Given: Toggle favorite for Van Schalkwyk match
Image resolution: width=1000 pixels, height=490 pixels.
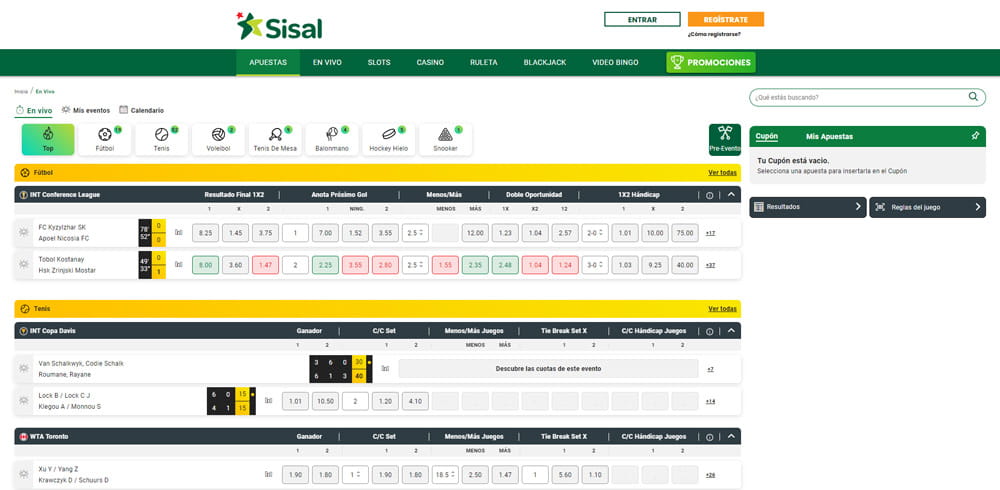Looking at the screenshot, I should click(24, 369).
